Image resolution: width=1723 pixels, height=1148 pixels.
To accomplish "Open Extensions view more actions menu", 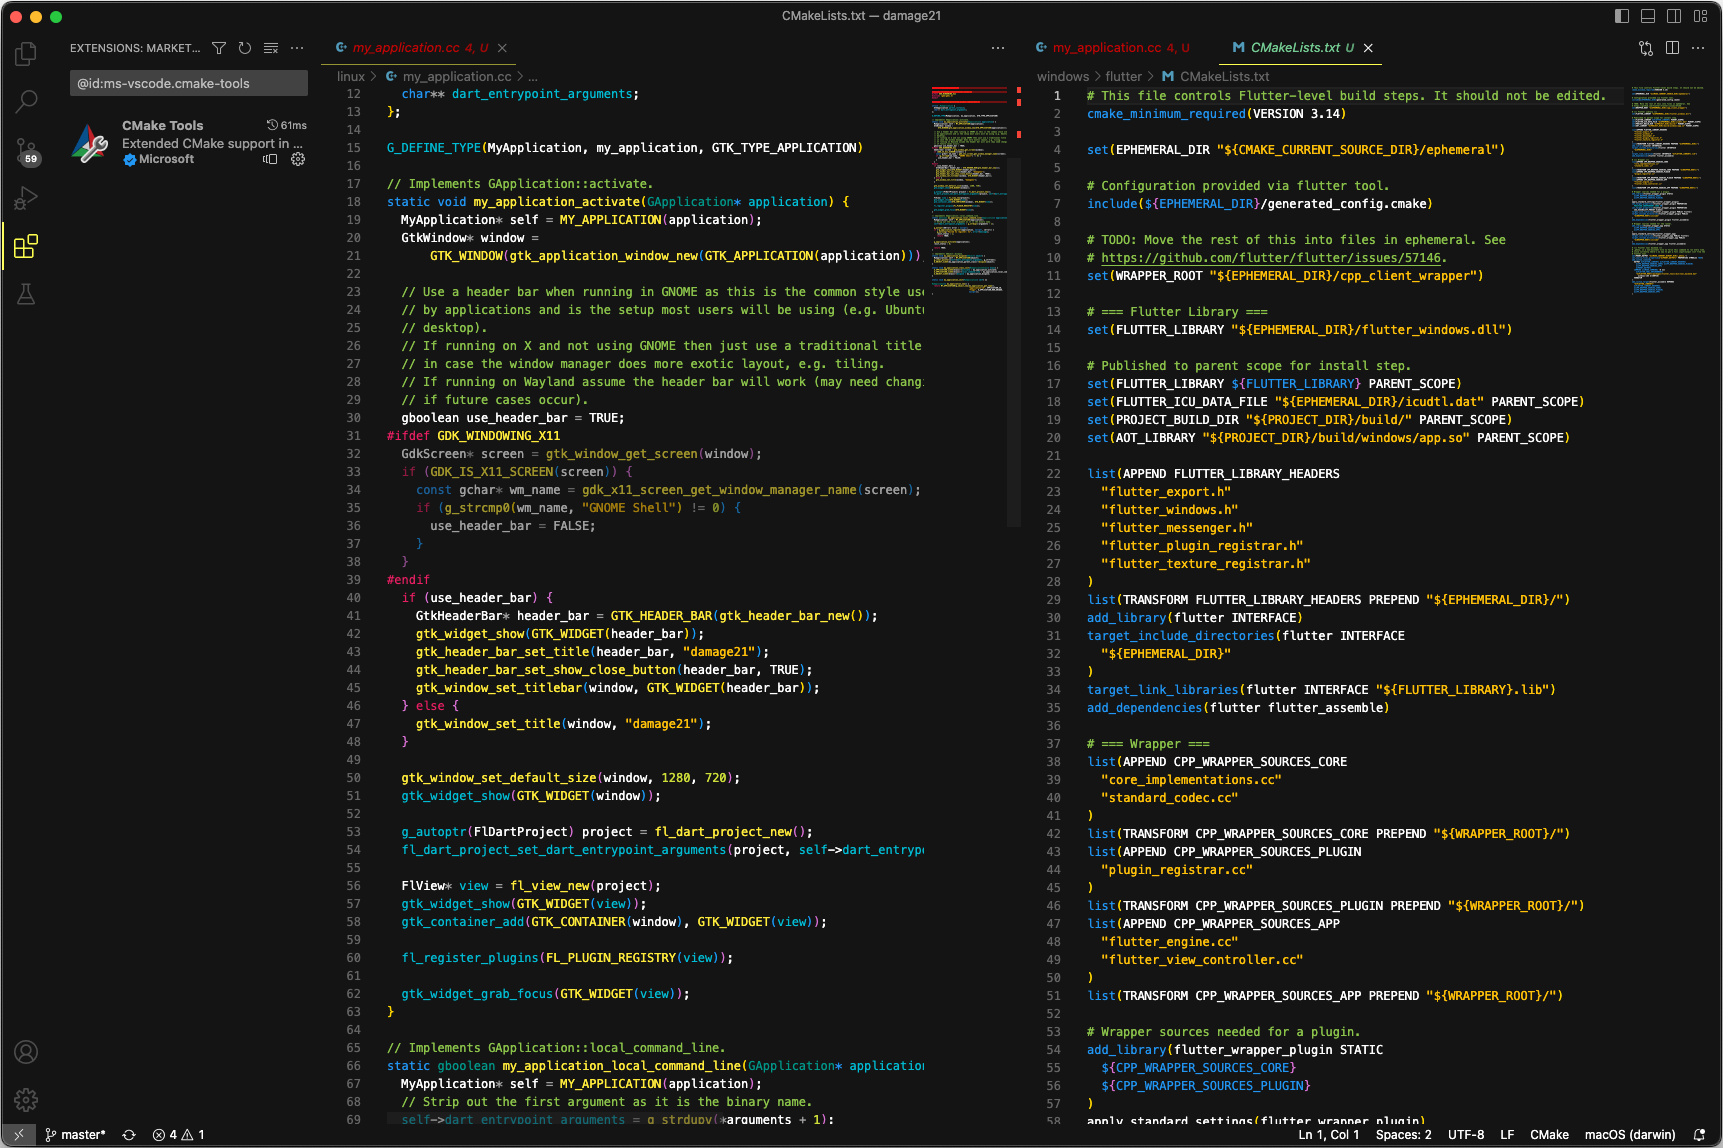I will pos(297,48).
